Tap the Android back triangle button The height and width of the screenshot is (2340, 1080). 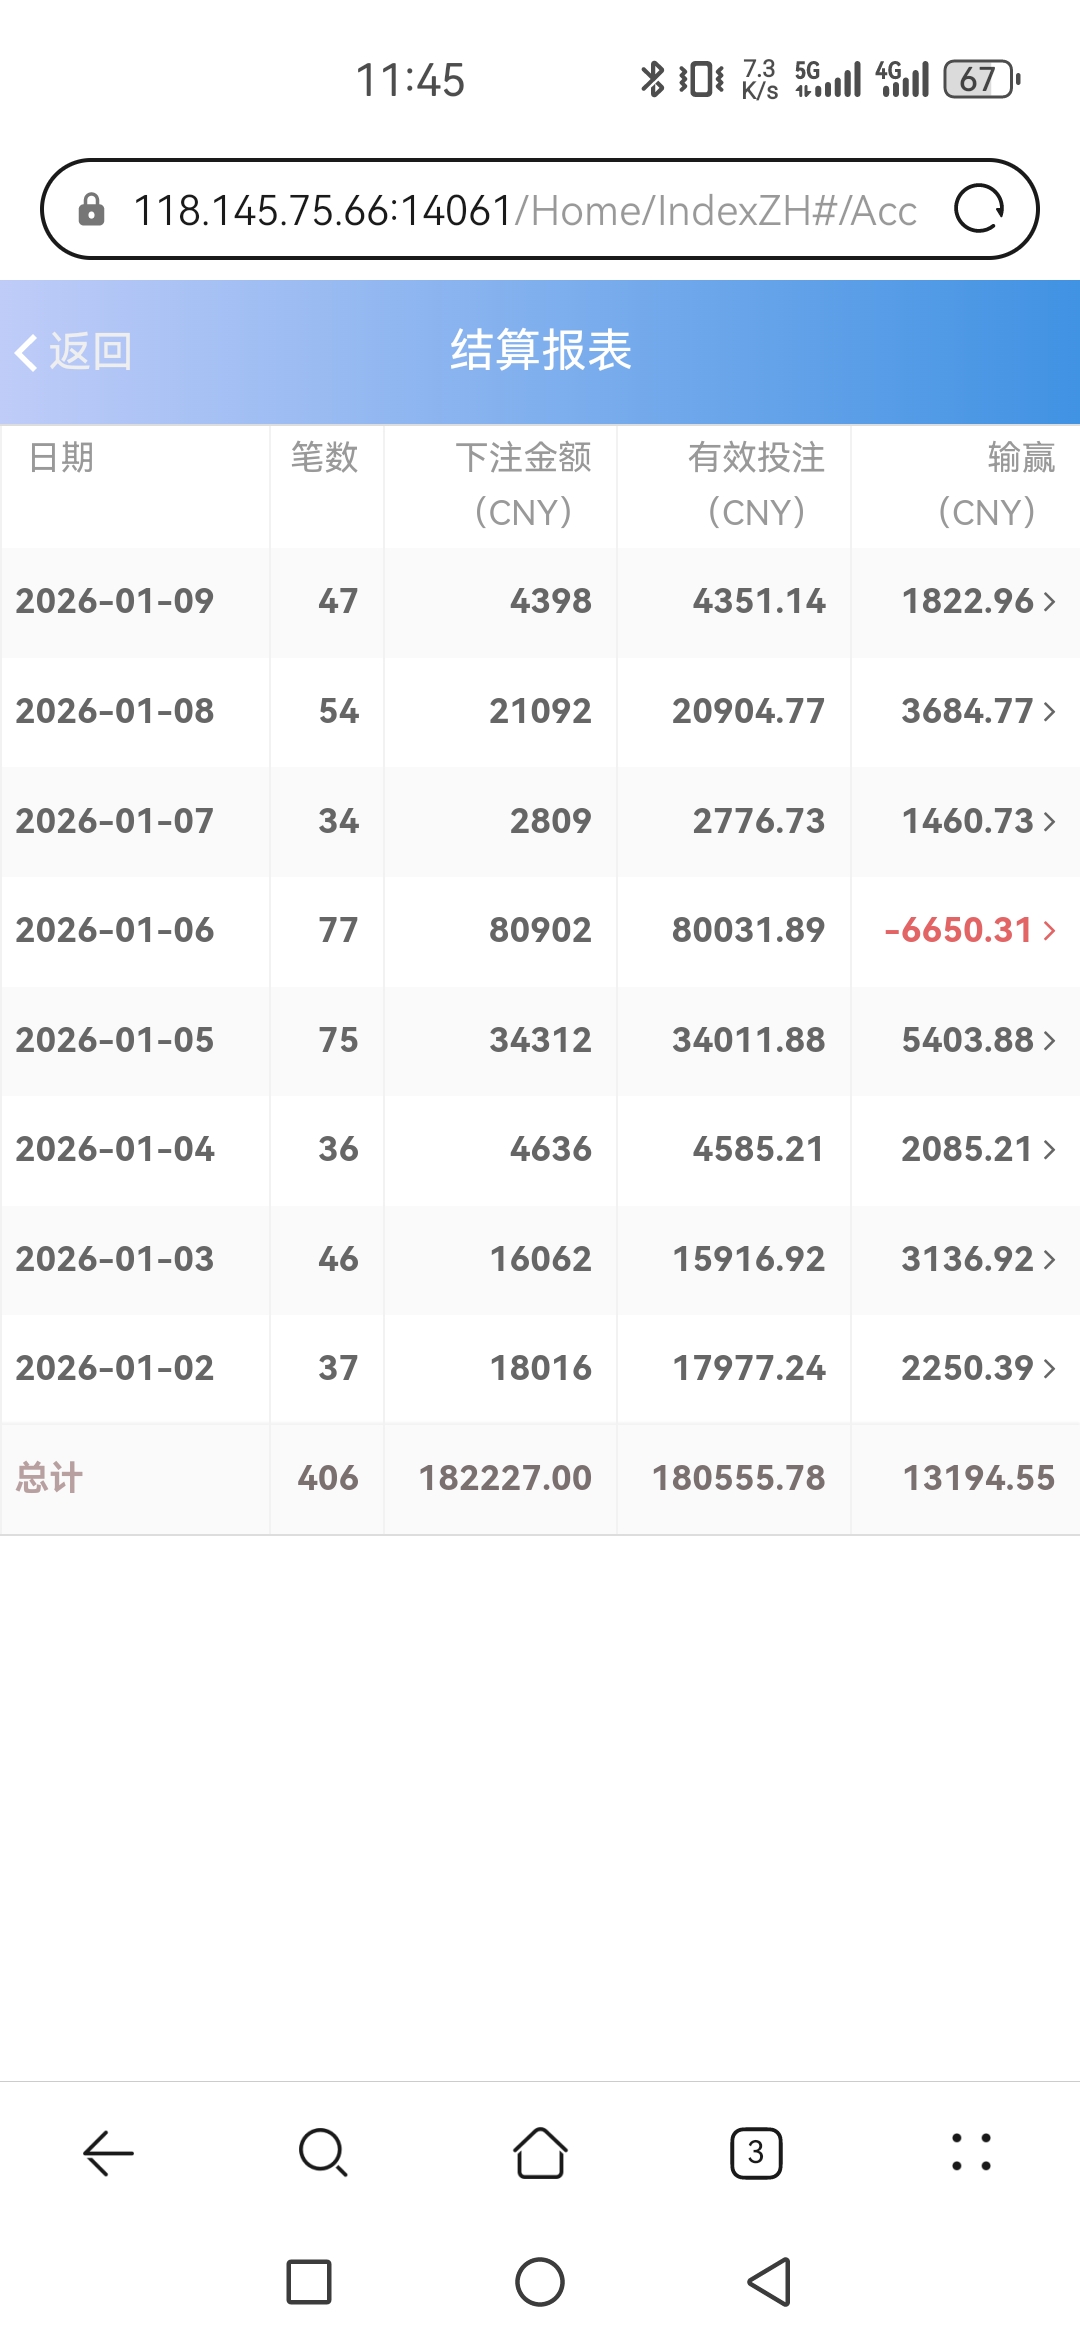[x=770, y=2282]
